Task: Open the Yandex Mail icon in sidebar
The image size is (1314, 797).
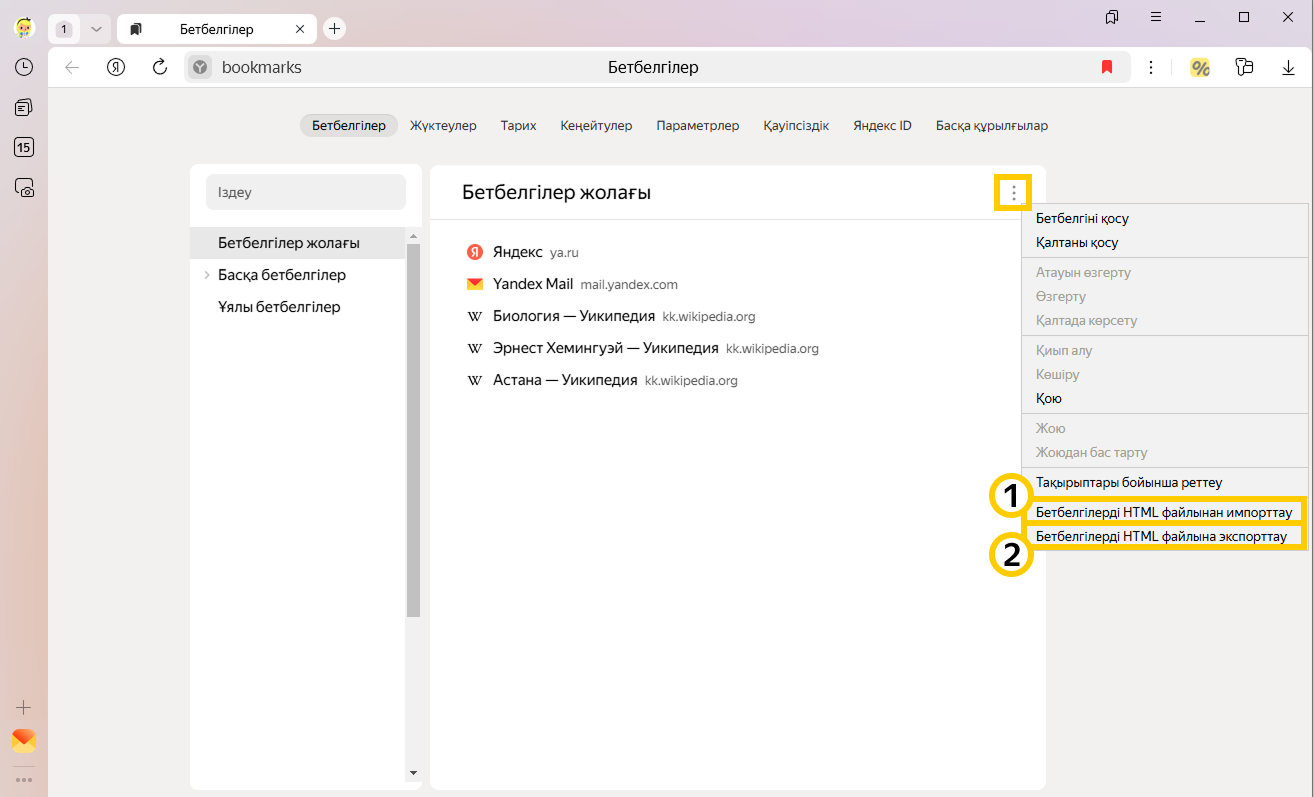Action: (24, 741)
